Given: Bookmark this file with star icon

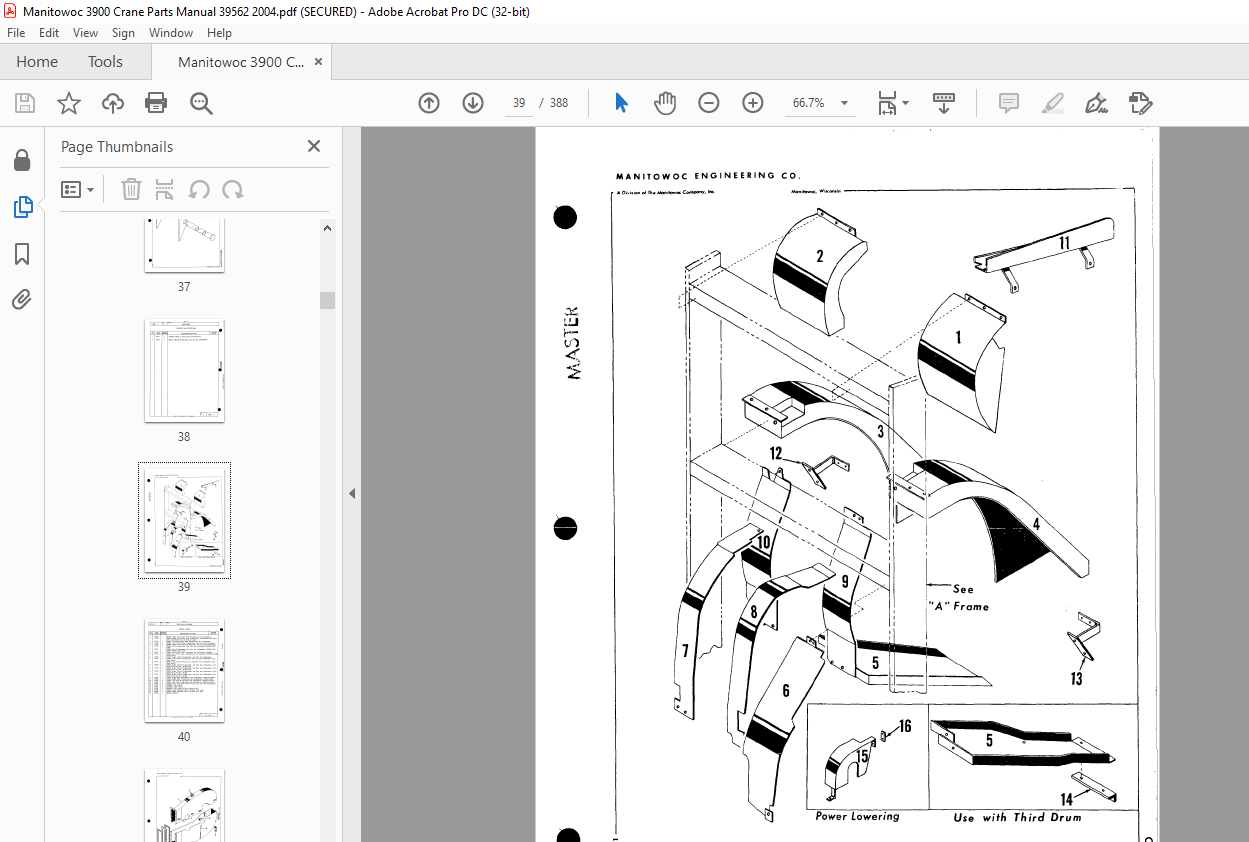Looking at the screenshot, I should click(69, 103).
